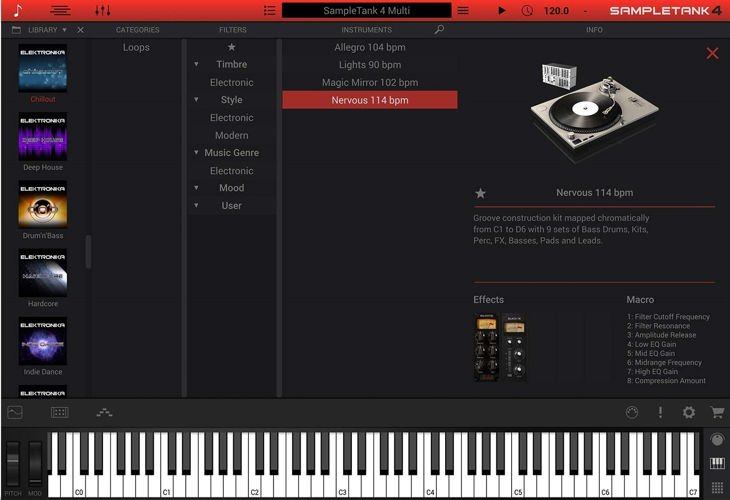The image size is (730, 500).
Task: Start playback with the play button
Action: pos(502,10)
